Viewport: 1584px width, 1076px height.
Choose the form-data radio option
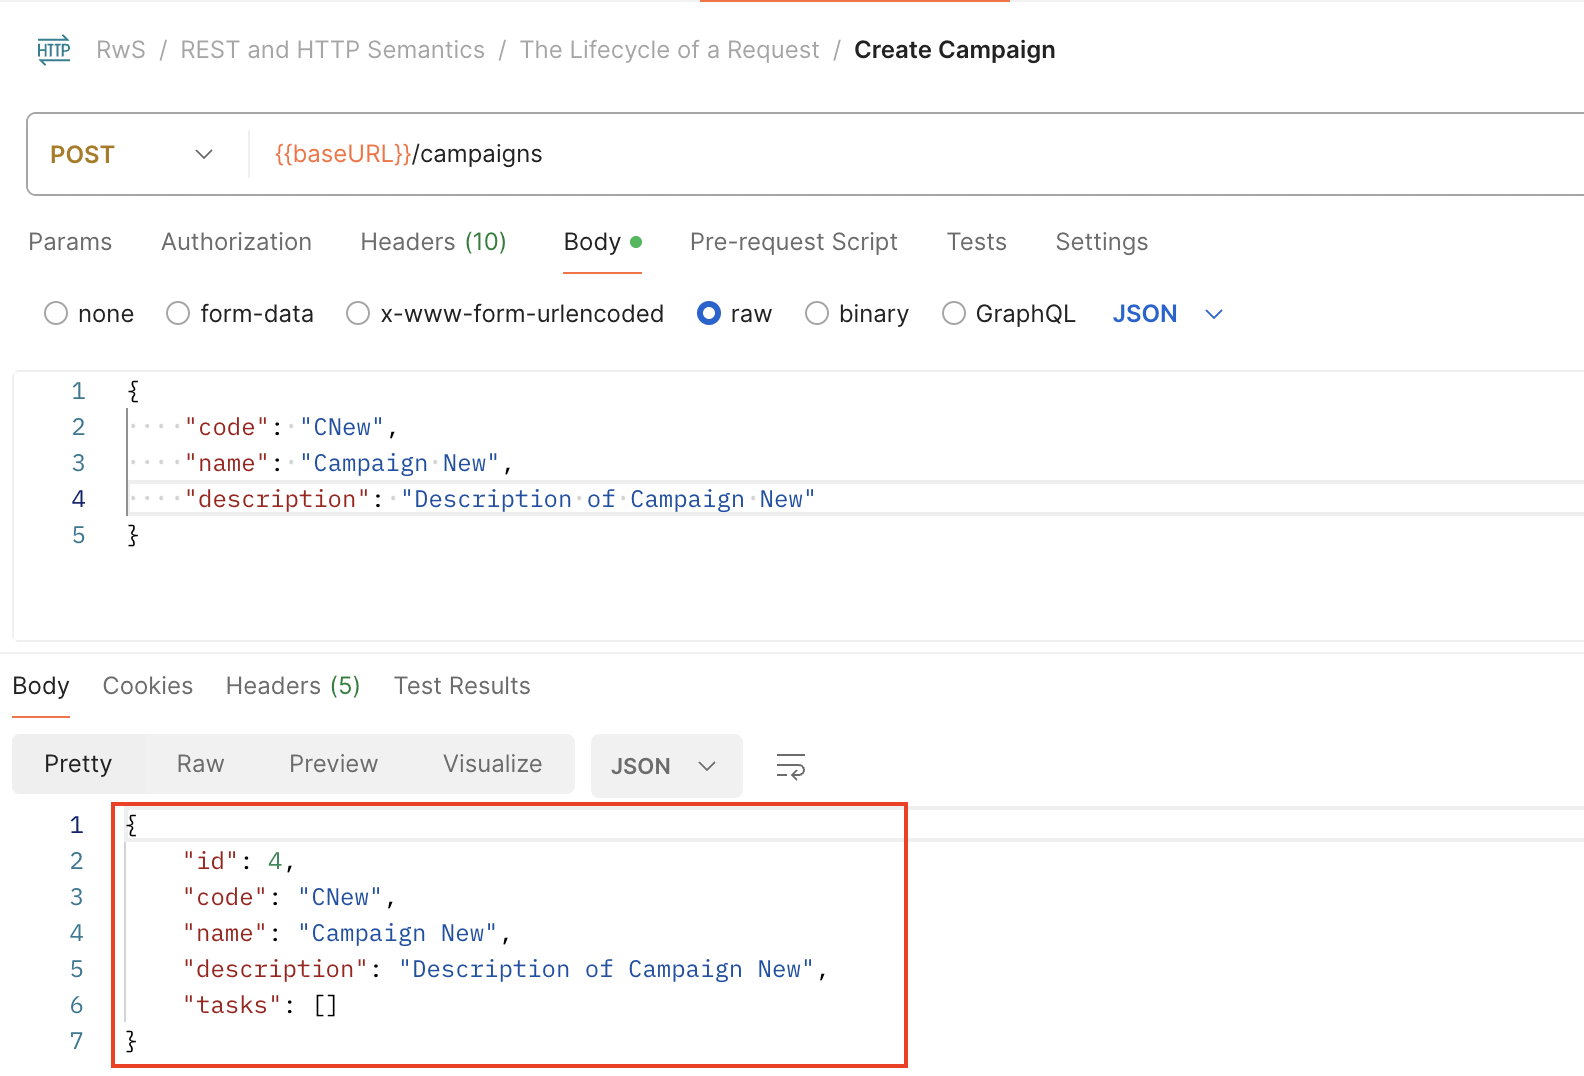pyautogui.click(x=178, y=314)
